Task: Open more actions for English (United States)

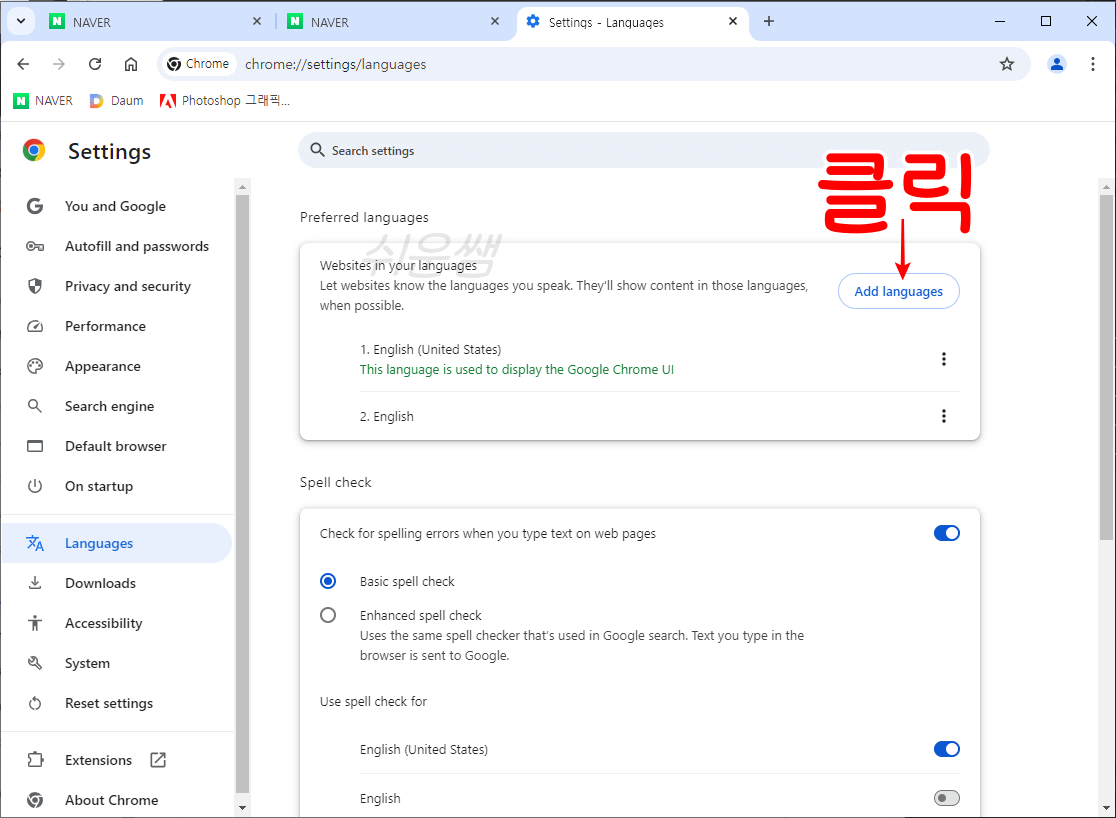Action: [944, 358]
